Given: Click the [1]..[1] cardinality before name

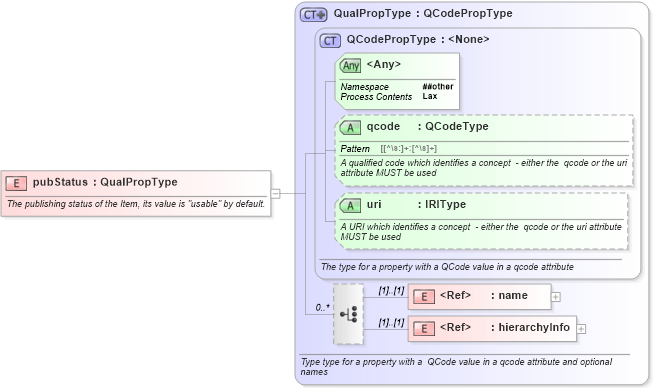Looking at the screenshot, I should [x=391, y=290].
